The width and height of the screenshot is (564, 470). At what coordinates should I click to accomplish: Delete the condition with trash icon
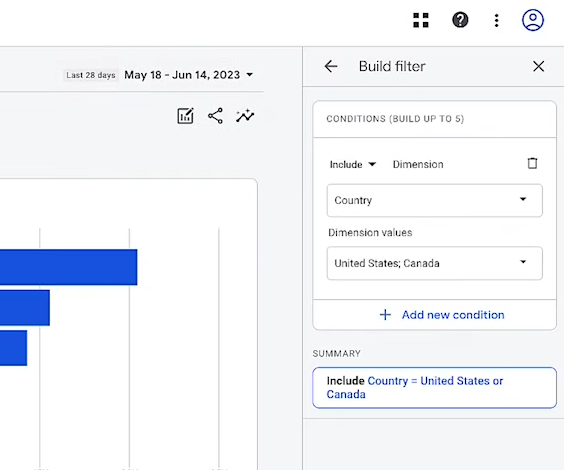tap(532, 163)
